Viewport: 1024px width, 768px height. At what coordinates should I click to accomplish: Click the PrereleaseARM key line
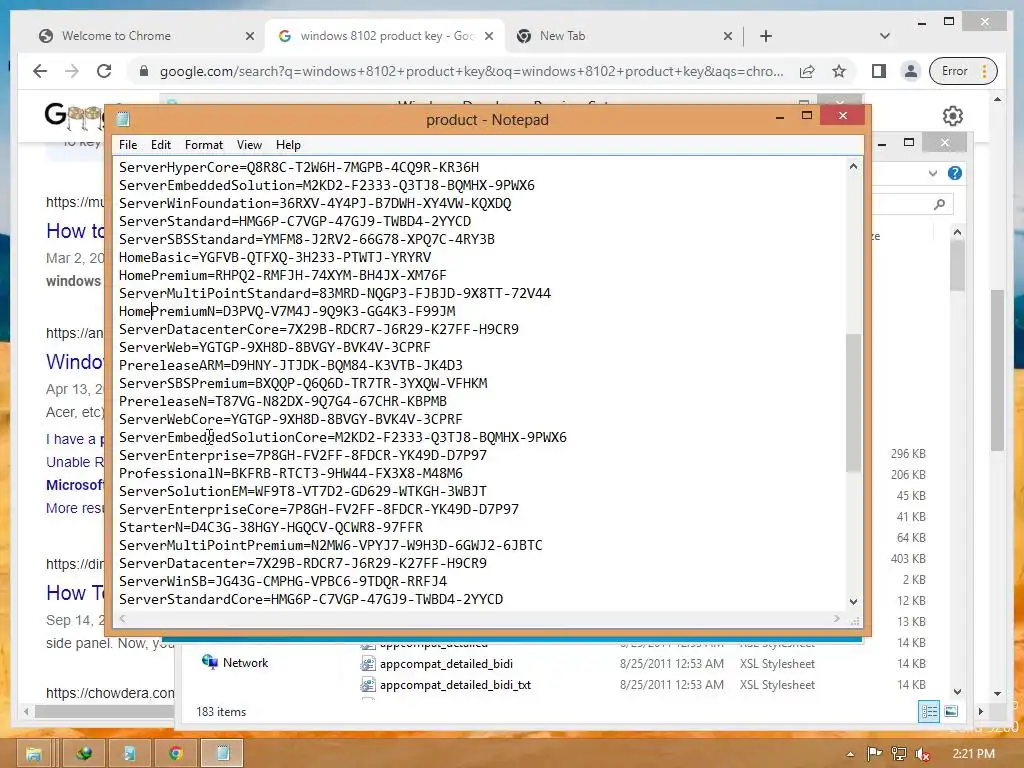[291, 365]
